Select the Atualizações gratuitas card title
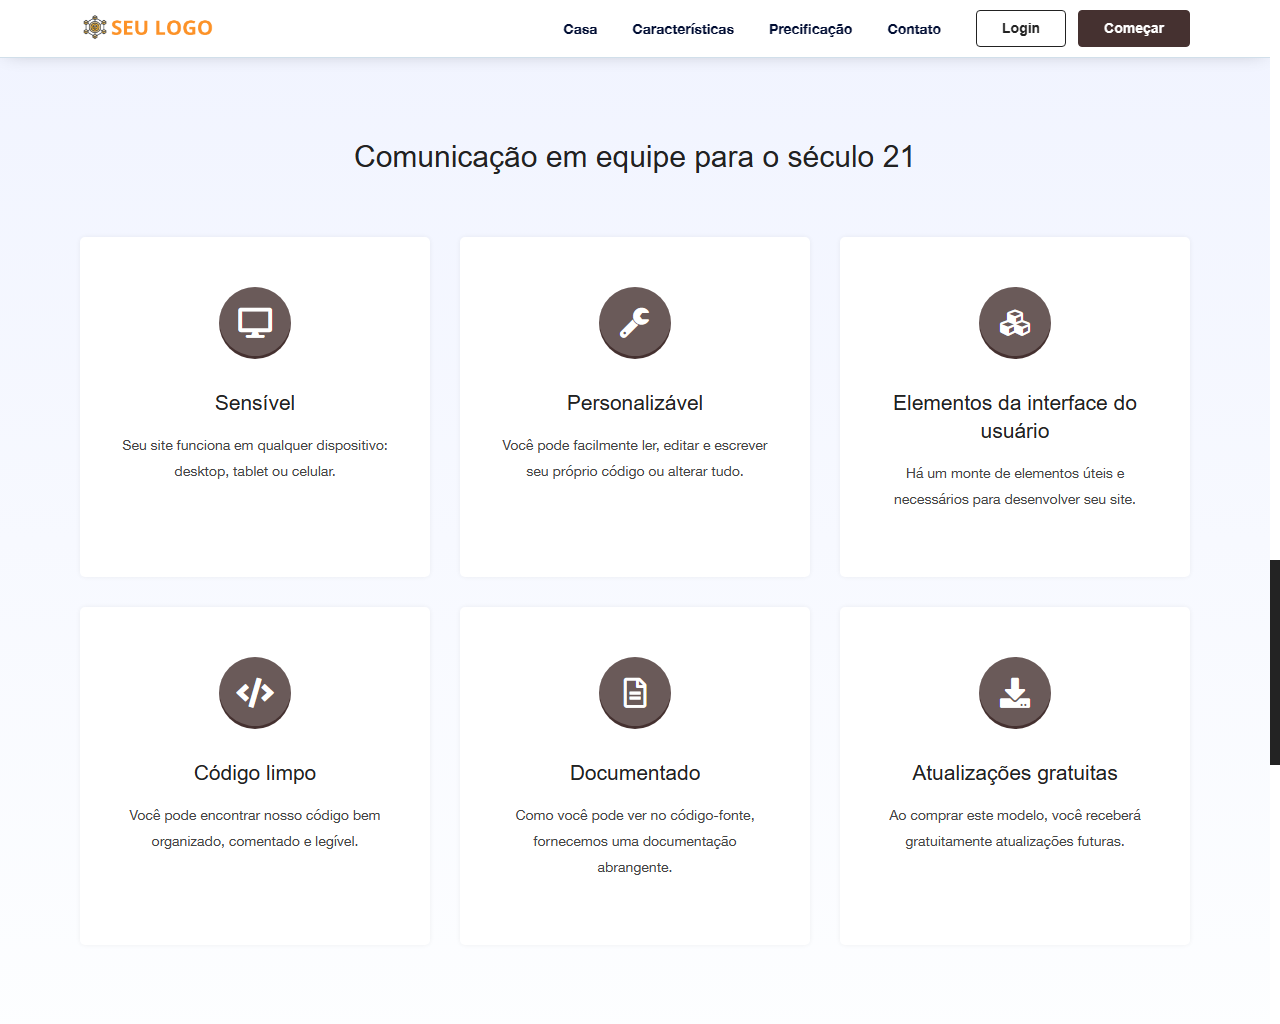1280x1024 pixels. pyautogui.click(x=1015, y=773)
